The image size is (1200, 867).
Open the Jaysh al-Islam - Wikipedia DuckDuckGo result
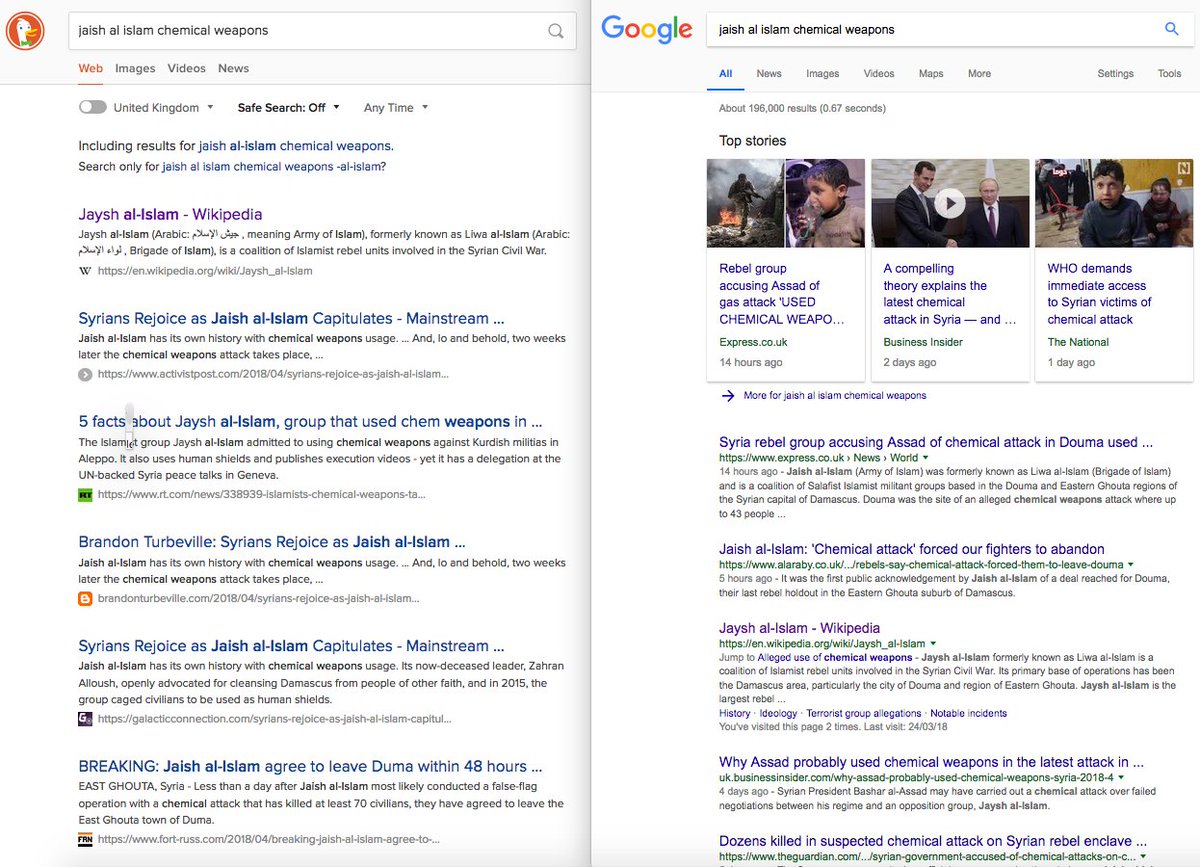click(x=170, y=214)
